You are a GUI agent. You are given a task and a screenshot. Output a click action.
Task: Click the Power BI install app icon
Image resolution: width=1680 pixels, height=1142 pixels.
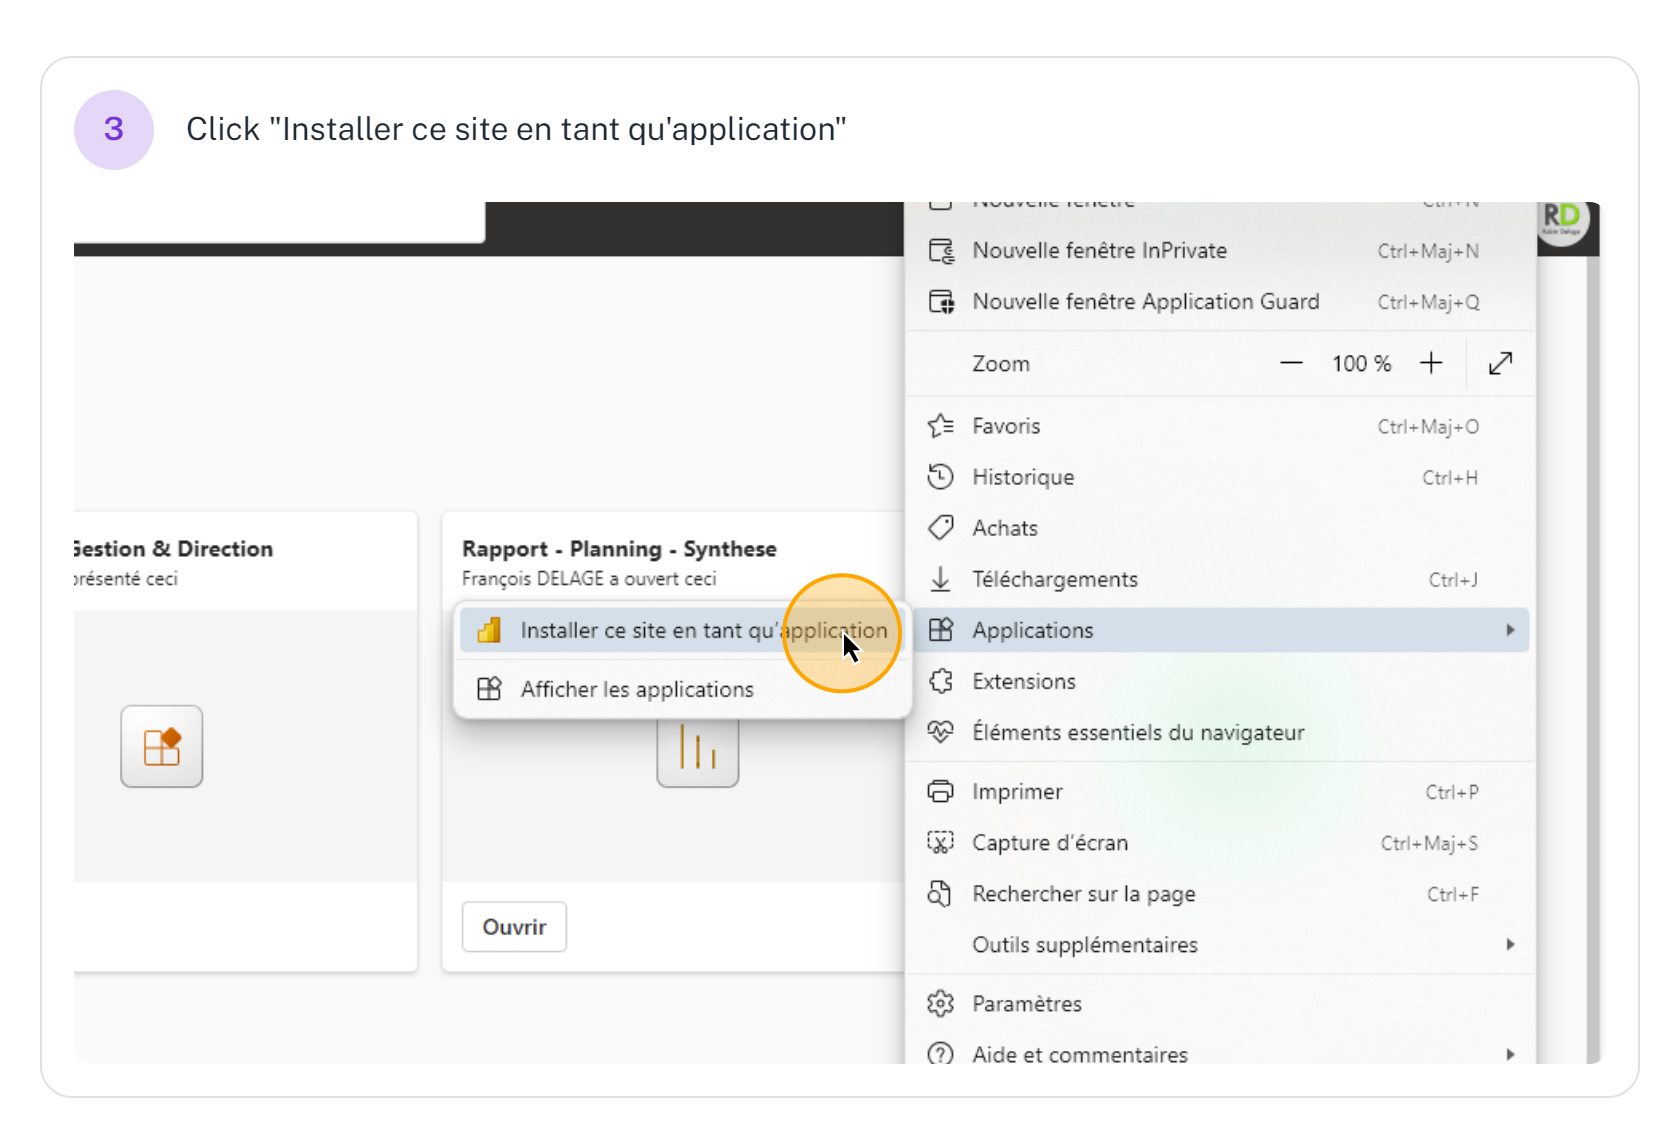[x=489, y=631]
